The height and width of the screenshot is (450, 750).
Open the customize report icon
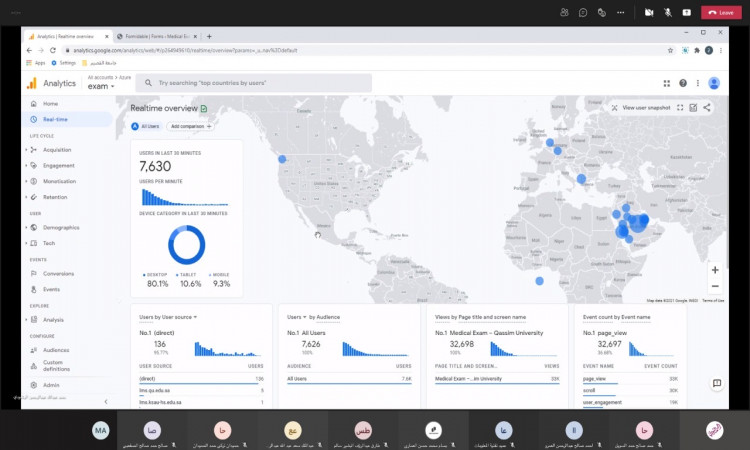click(x=693, y=108)
